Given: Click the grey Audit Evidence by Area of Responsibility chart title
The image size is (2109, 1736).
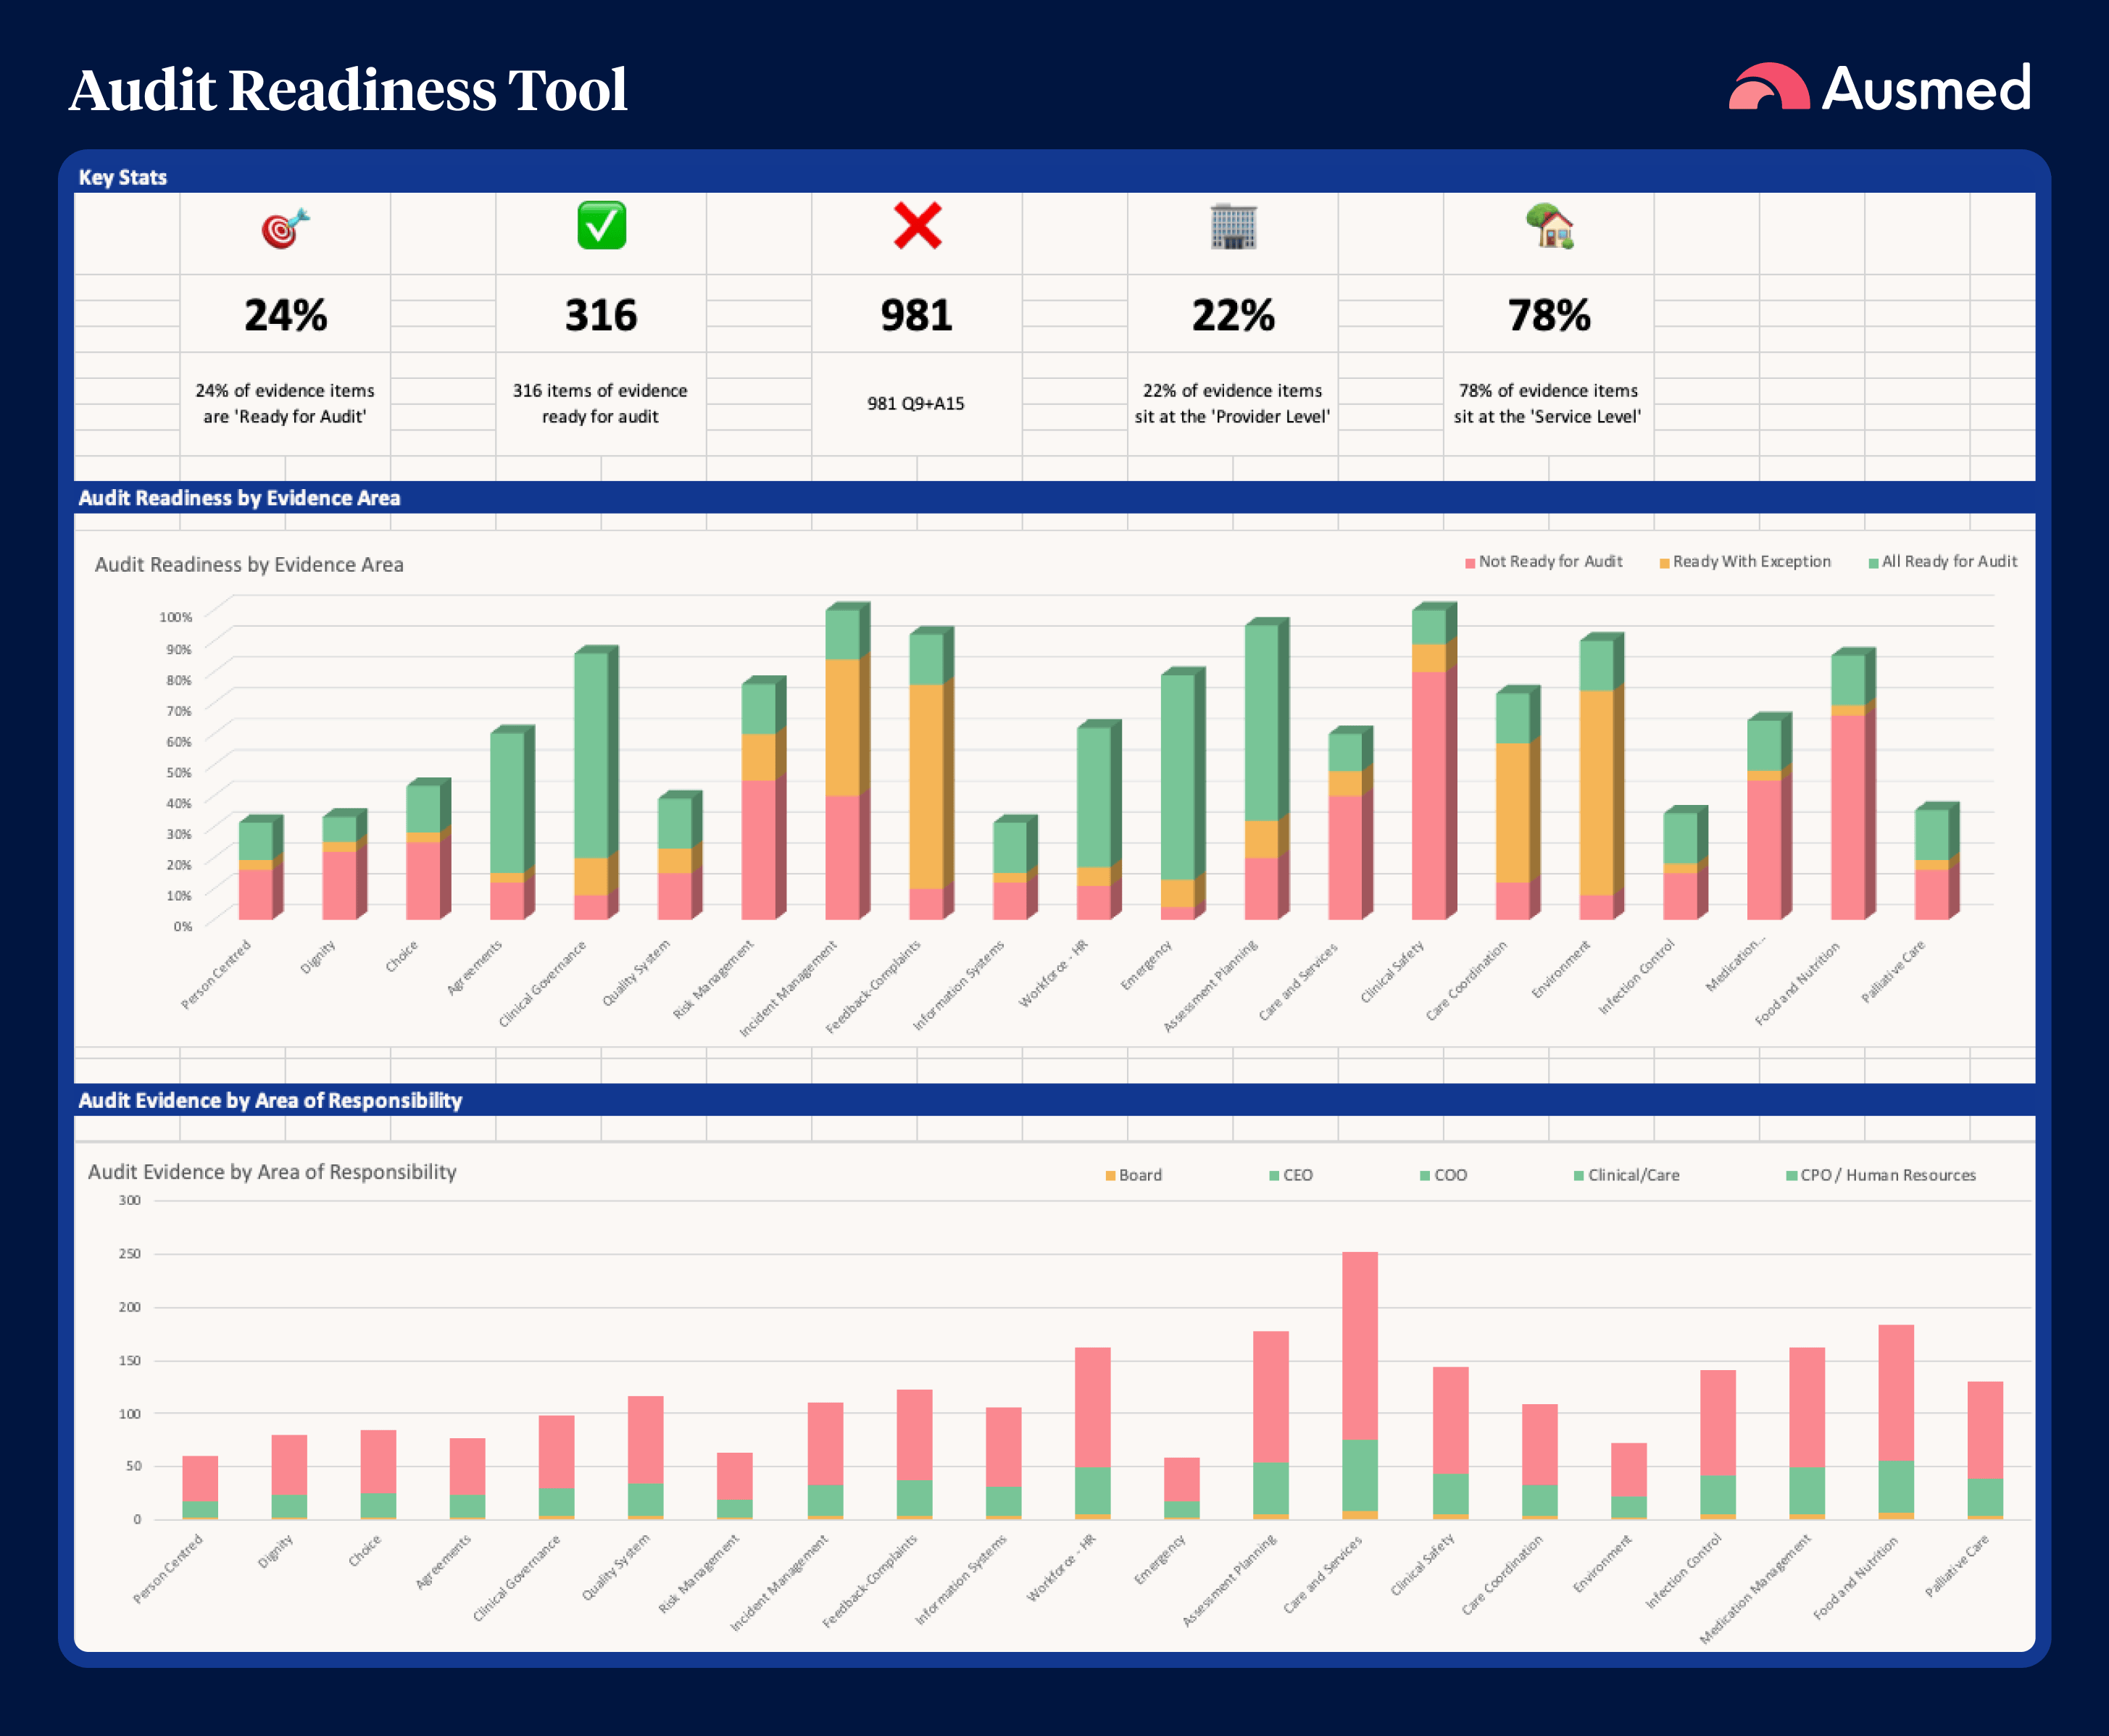Looking at the screenshot, I should click(x=272, y=1172).
